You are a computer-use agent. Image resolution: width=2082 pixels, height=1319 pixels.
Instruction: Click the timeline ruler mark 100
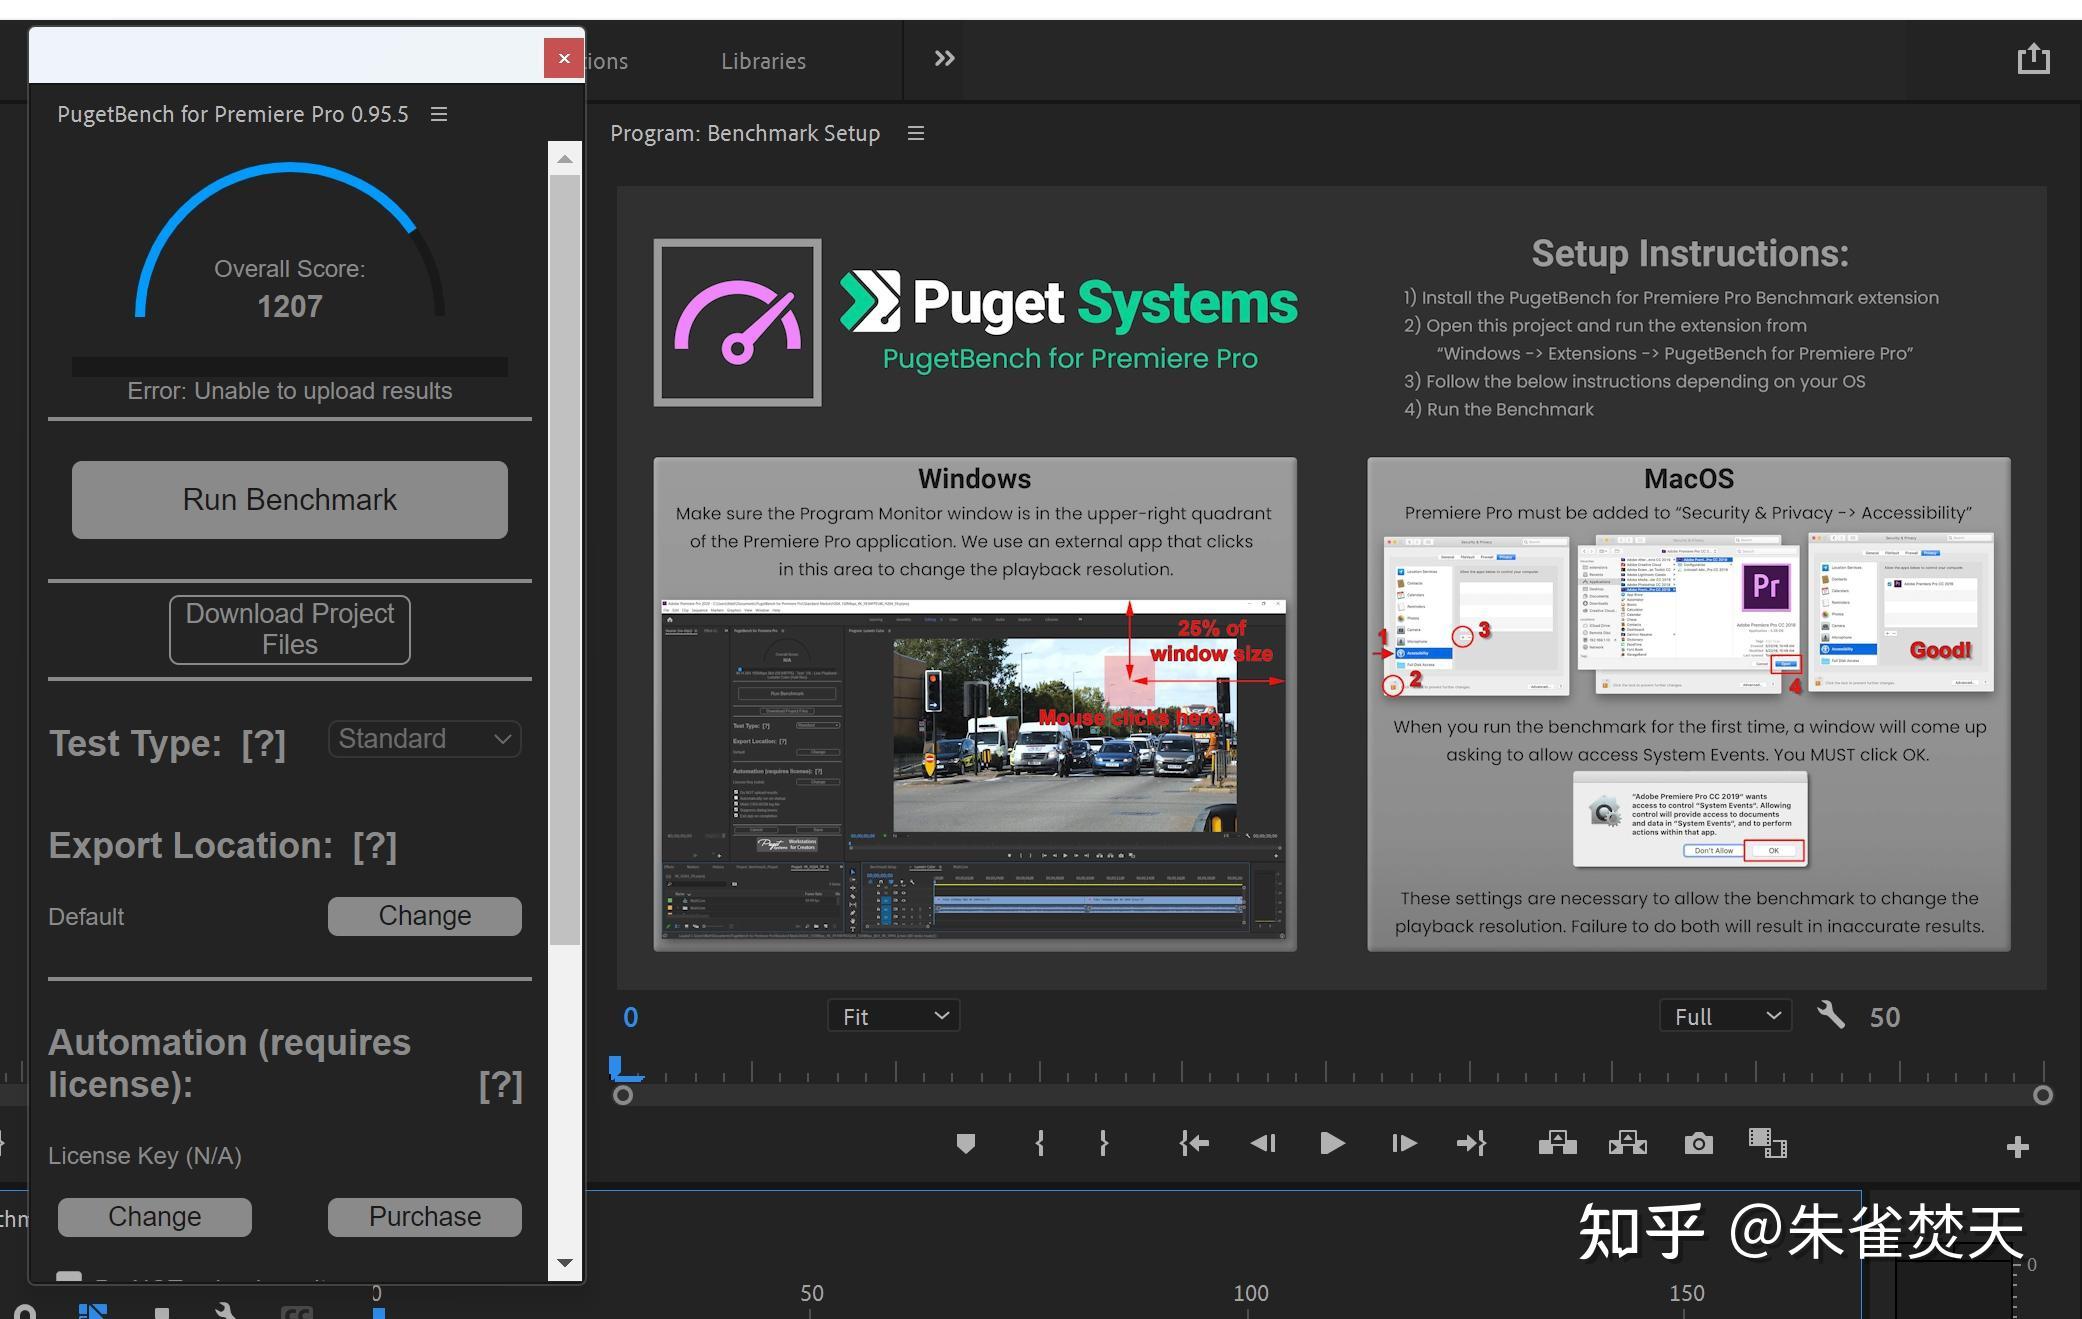click(x=1250, y=1293)
